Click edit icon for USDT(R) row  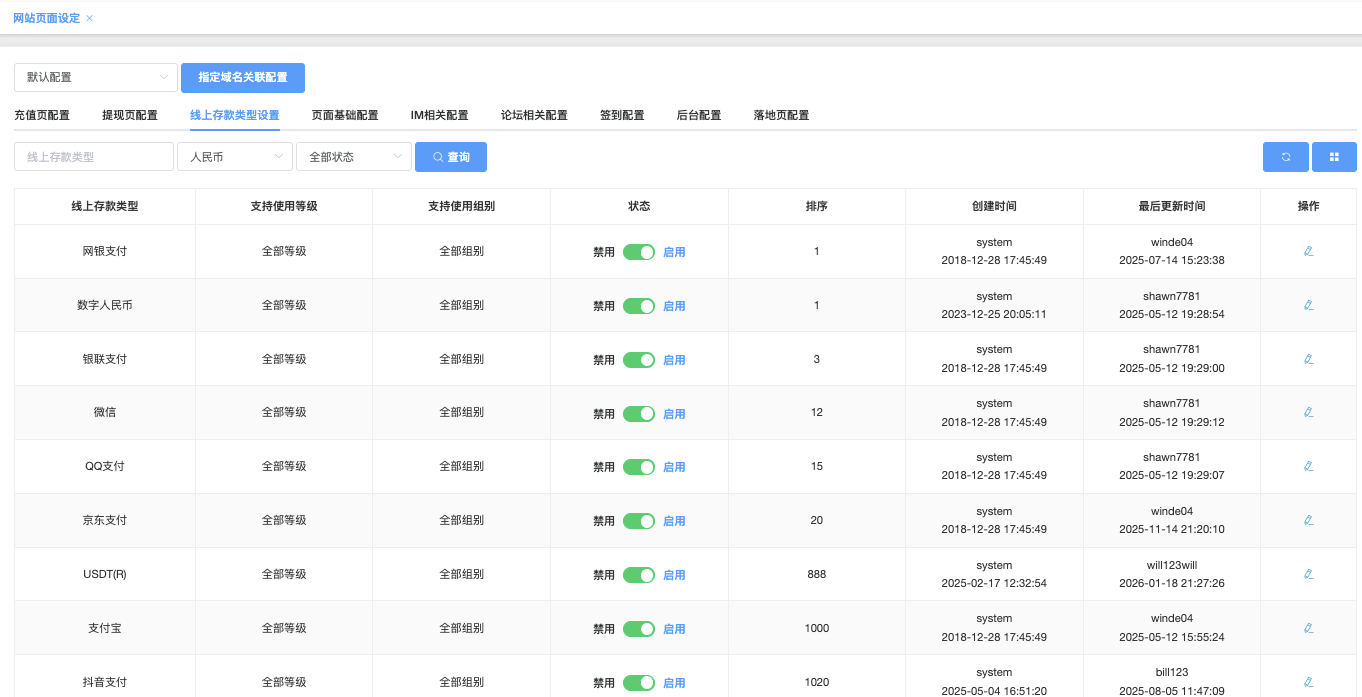pos(1308,574)
